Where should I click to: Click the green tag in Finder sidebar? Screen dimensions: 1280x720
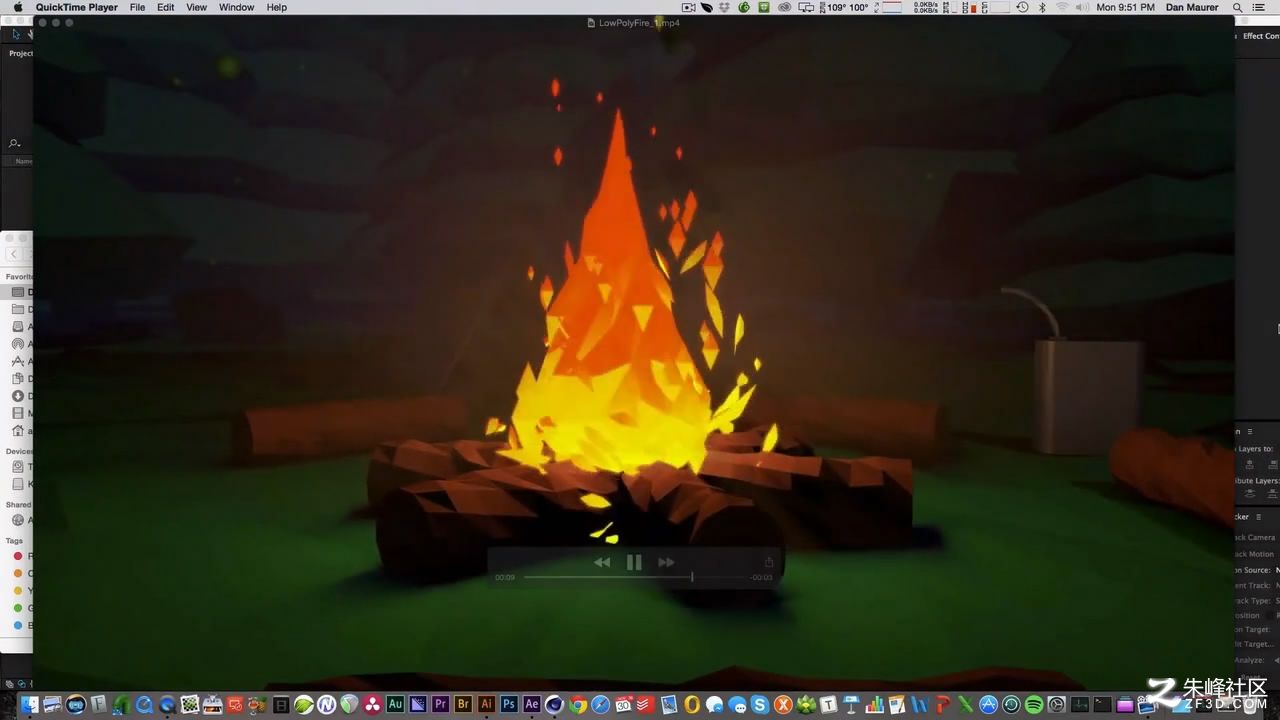click(17, 608)
